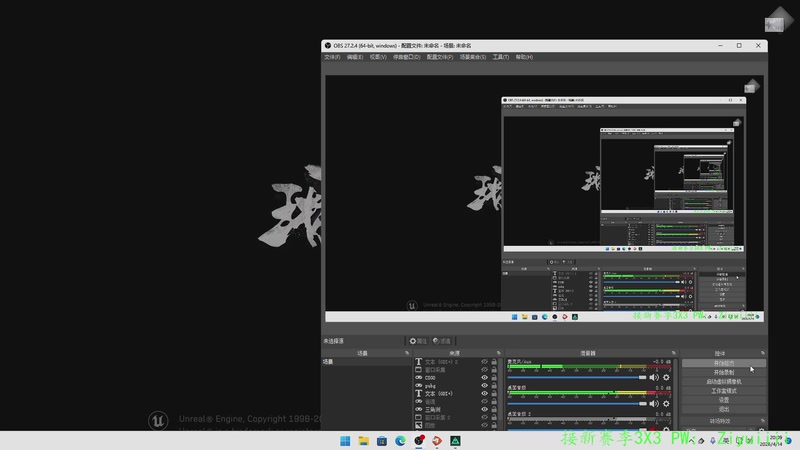The image size is (800, 450).
Task: Toggle visibility eye for CSGO source
Action: click(485, 378)
